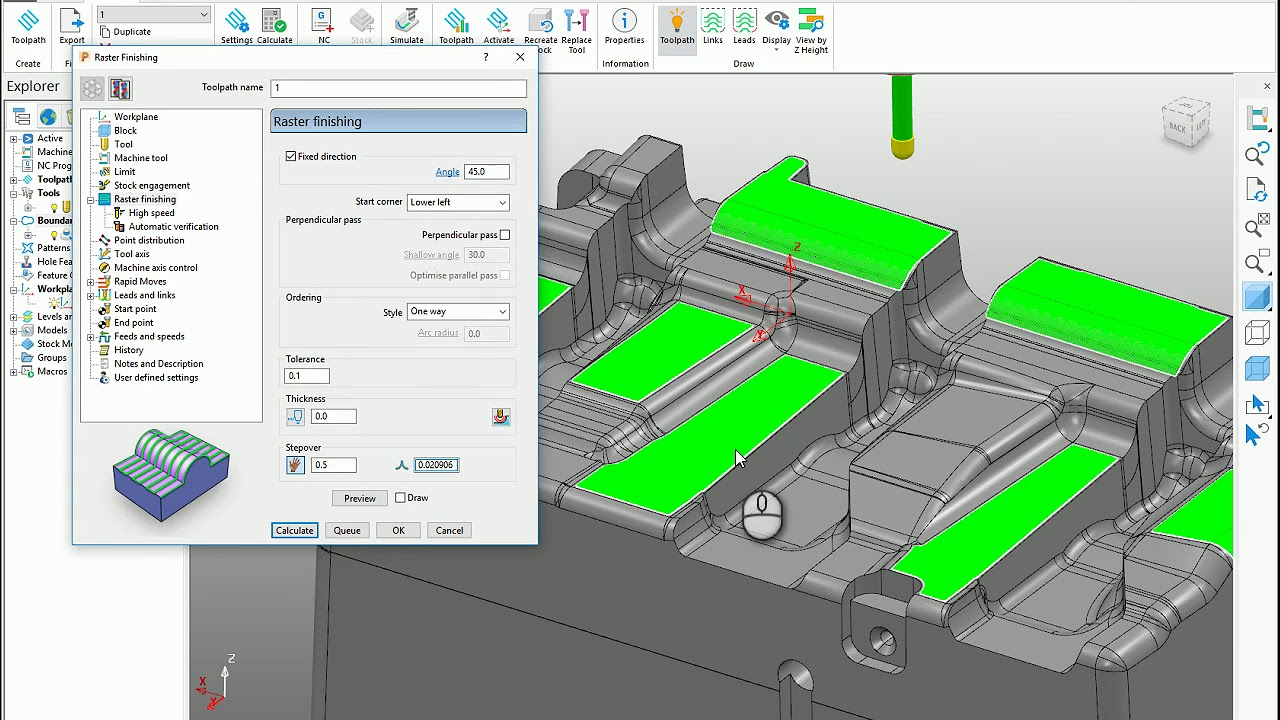Click the Tolerance input field
Screen dimensions: 1280x720
point(307,376)
